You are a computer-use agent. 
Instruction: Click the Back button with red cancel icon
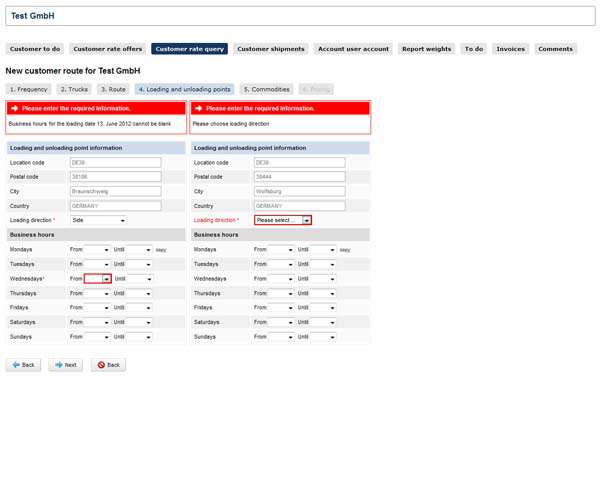click(108, 365)
